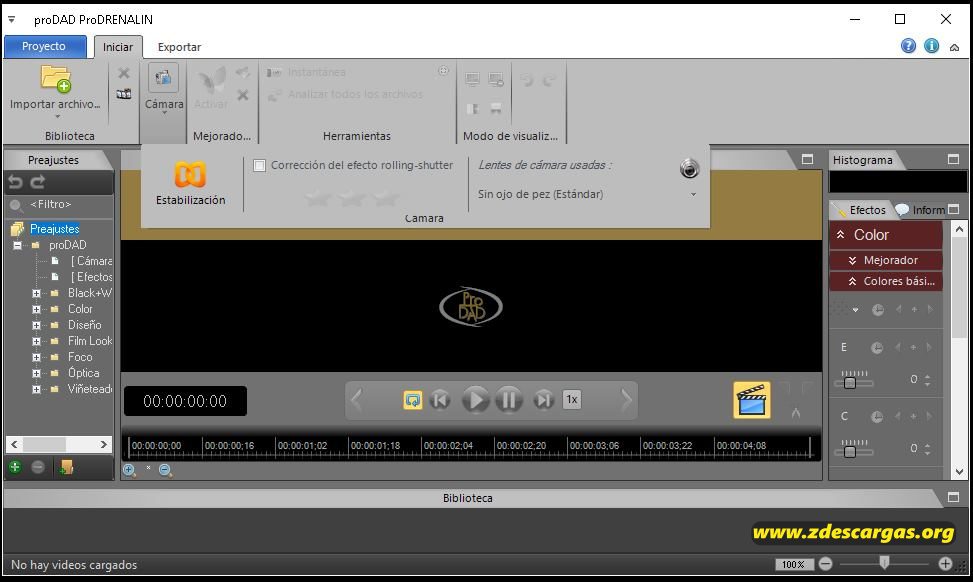The width and height of the screenshot is (973, 582).
Task: Remove preset with the grey minus icon
Action: click(38, 467)
